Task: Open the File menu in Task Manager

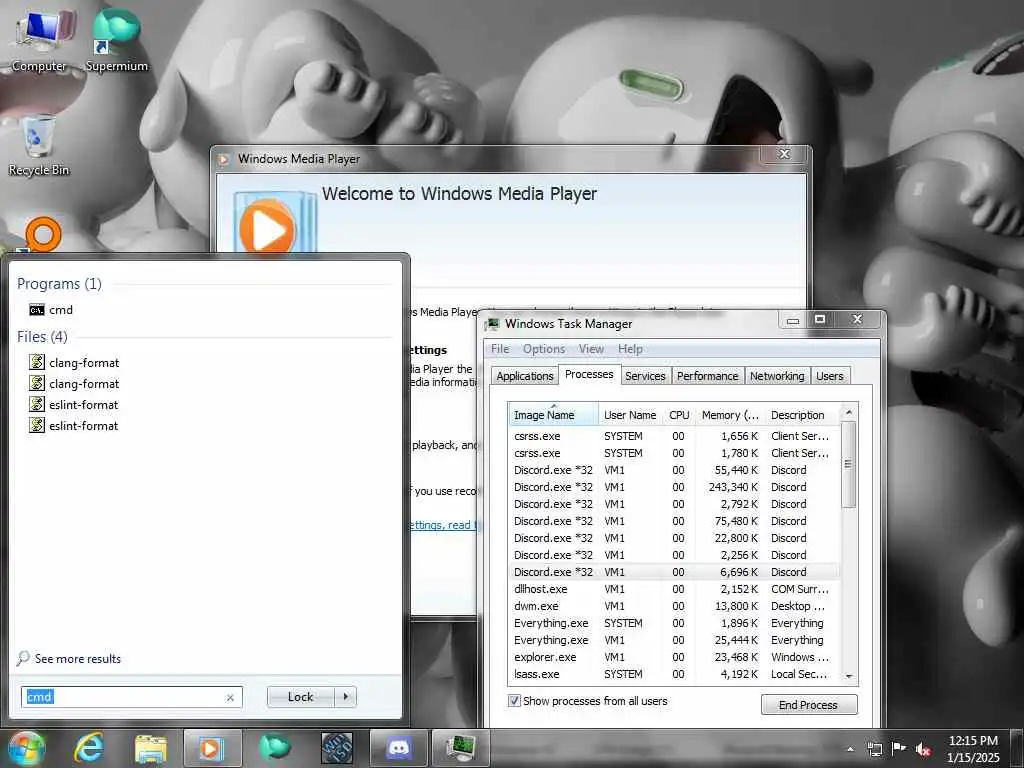Action: pyautogui.click(x=500, y=349)
